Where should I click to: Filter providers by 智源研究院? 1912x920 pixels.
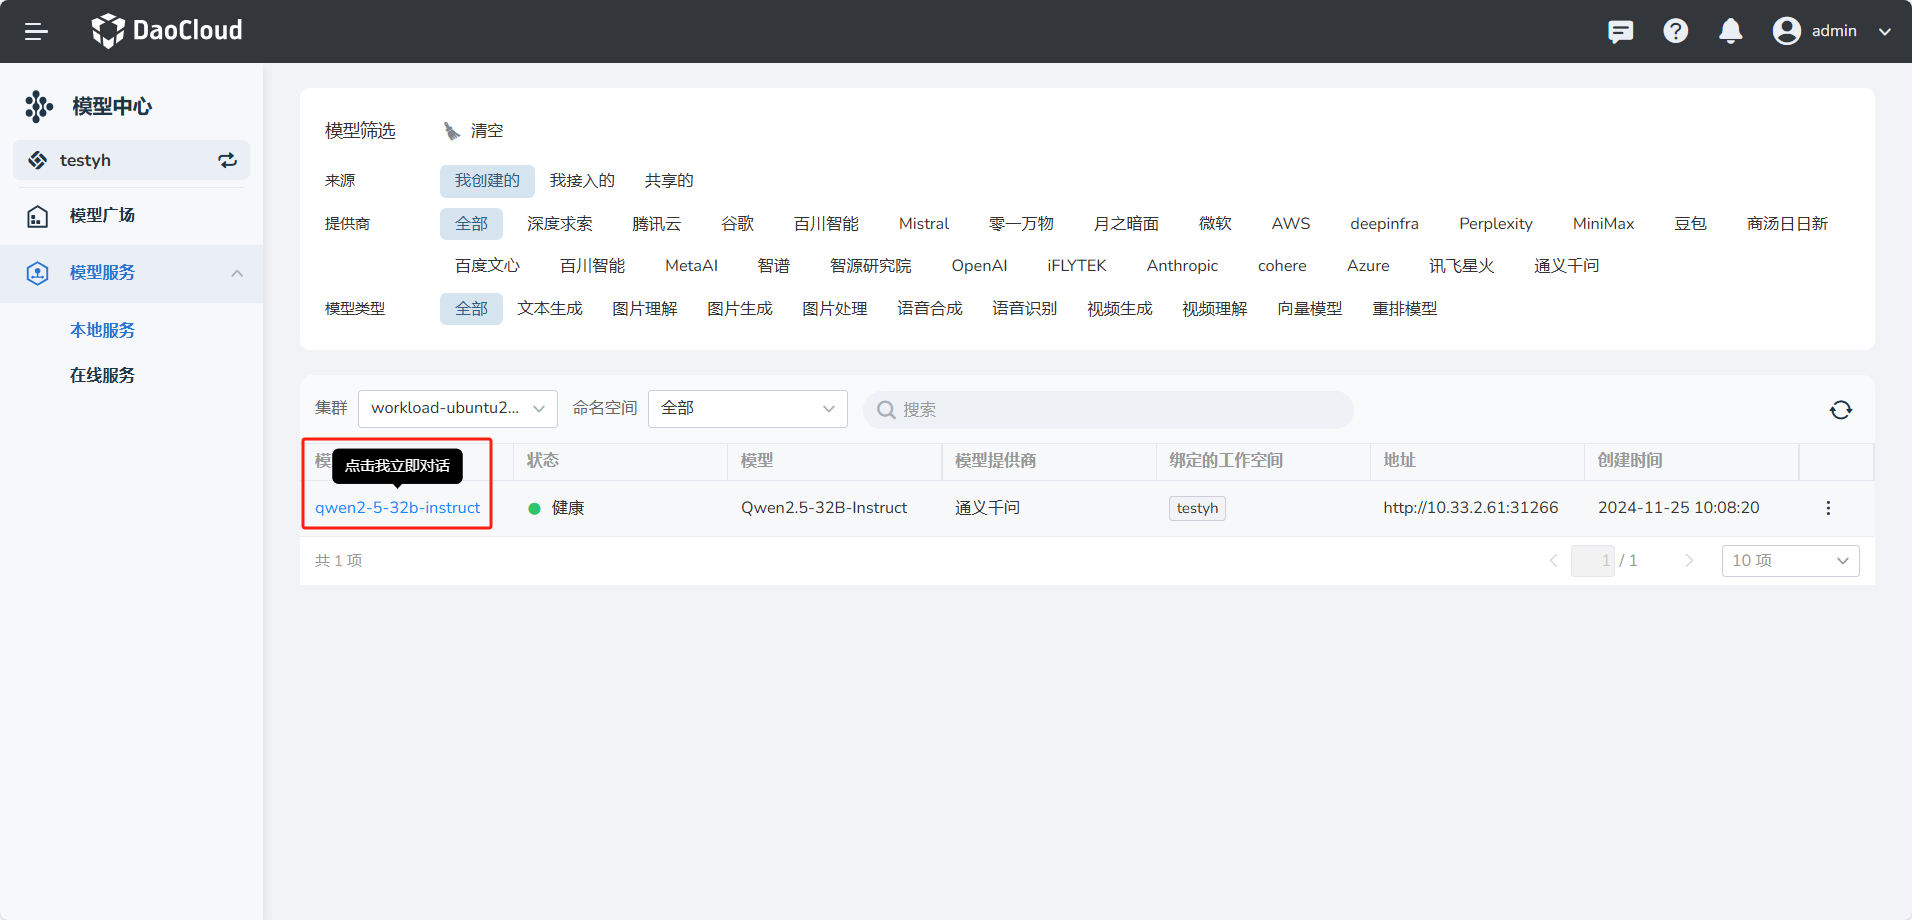click(871, 266)
